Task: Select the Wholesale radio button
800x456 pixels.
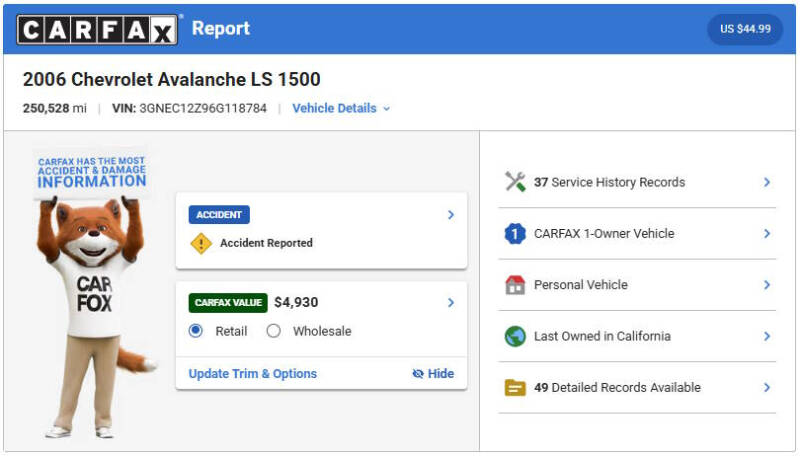Action: (x=273, y=331)
